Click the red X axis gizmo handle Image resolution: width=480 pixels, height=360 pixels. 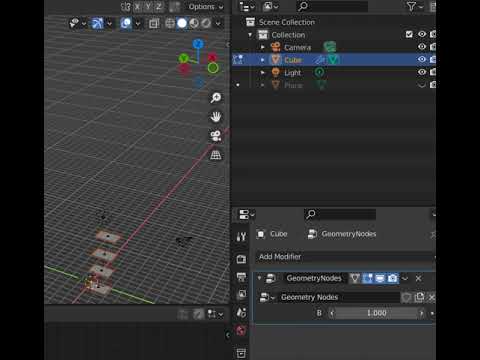[212, 58]
